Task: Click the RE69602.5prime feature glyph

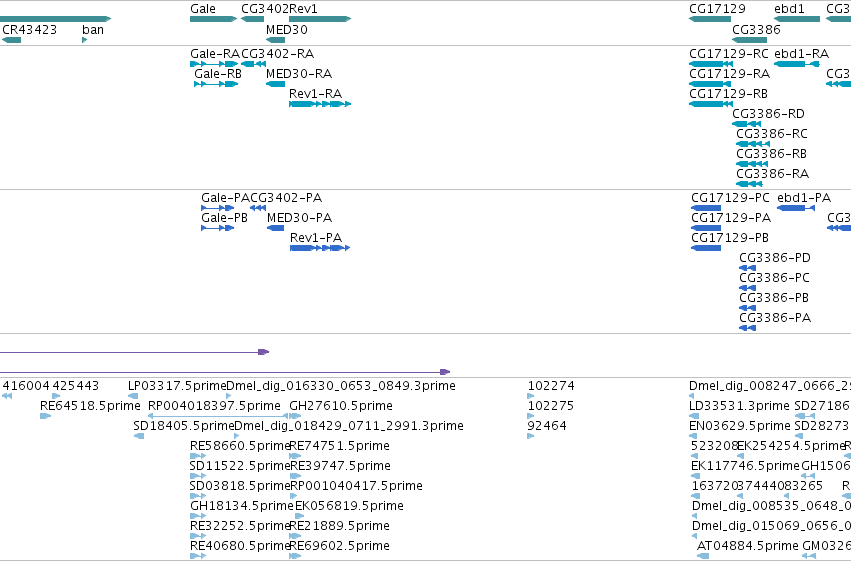Action: coord(295,557)
